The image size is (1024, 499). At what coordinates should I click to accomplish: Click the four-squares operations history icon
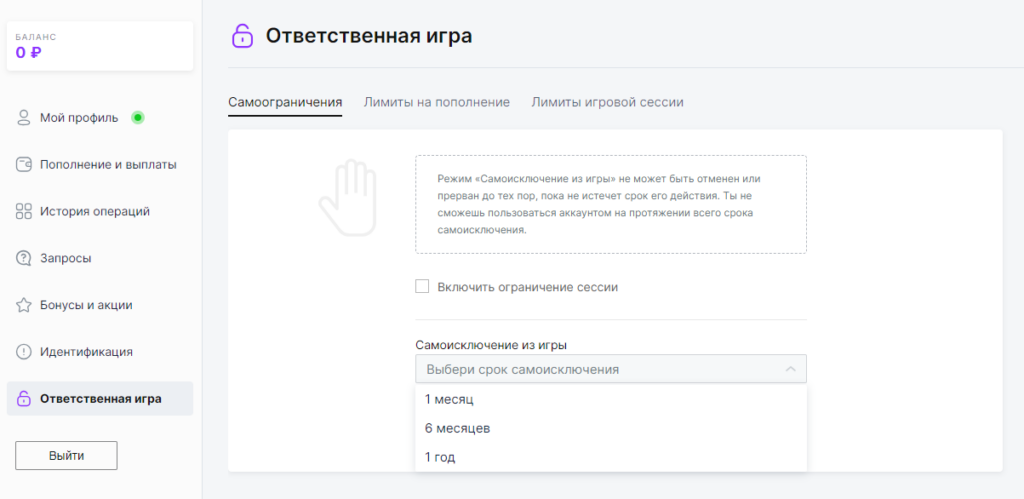pos(24,212)
